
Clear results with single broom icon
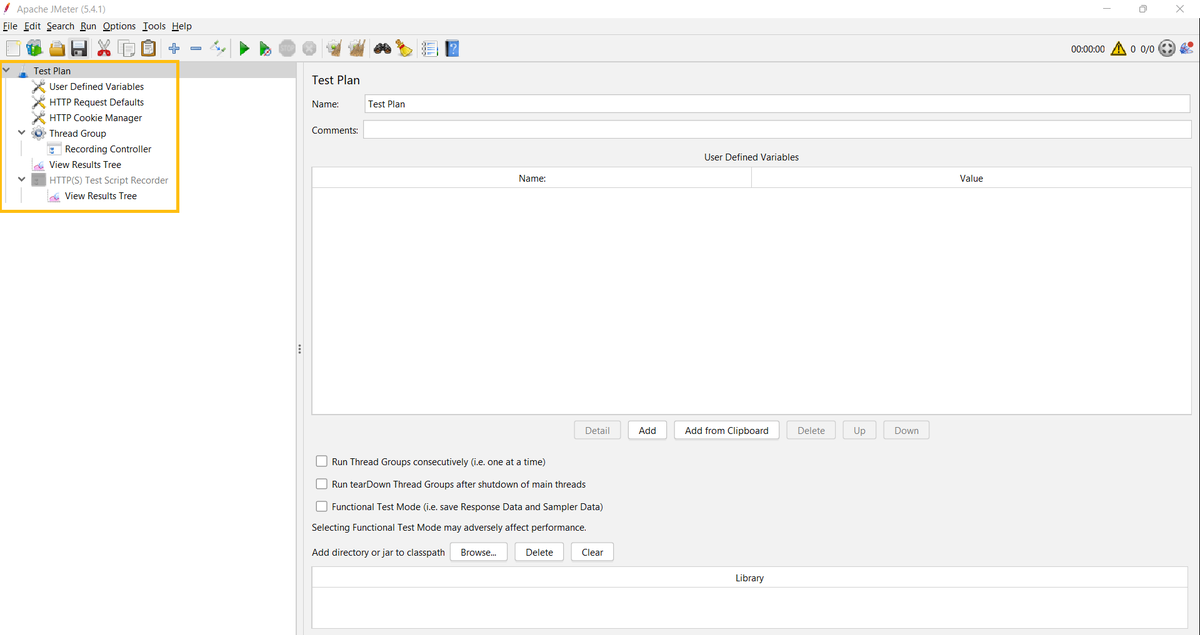334,48
